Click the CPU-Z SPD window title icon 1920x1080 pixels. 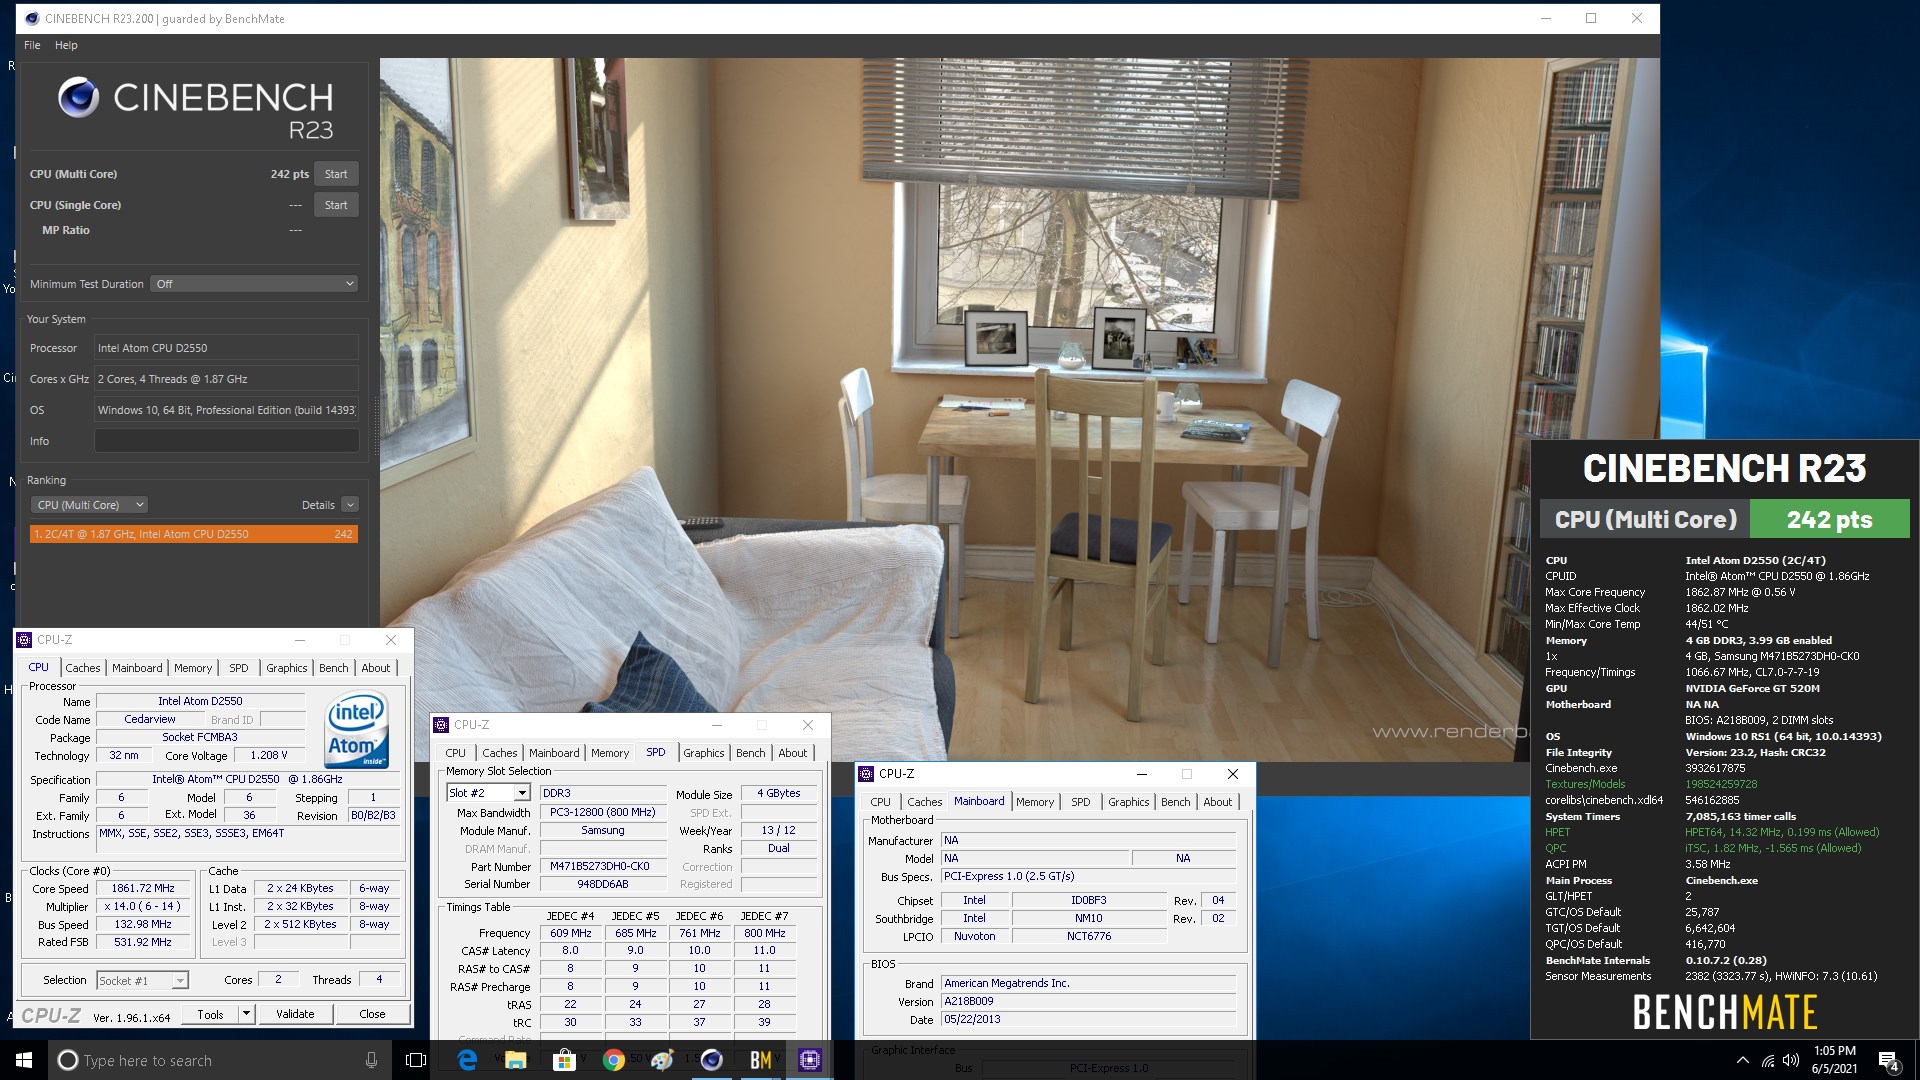pyautogui.click(x=441, y=725)
